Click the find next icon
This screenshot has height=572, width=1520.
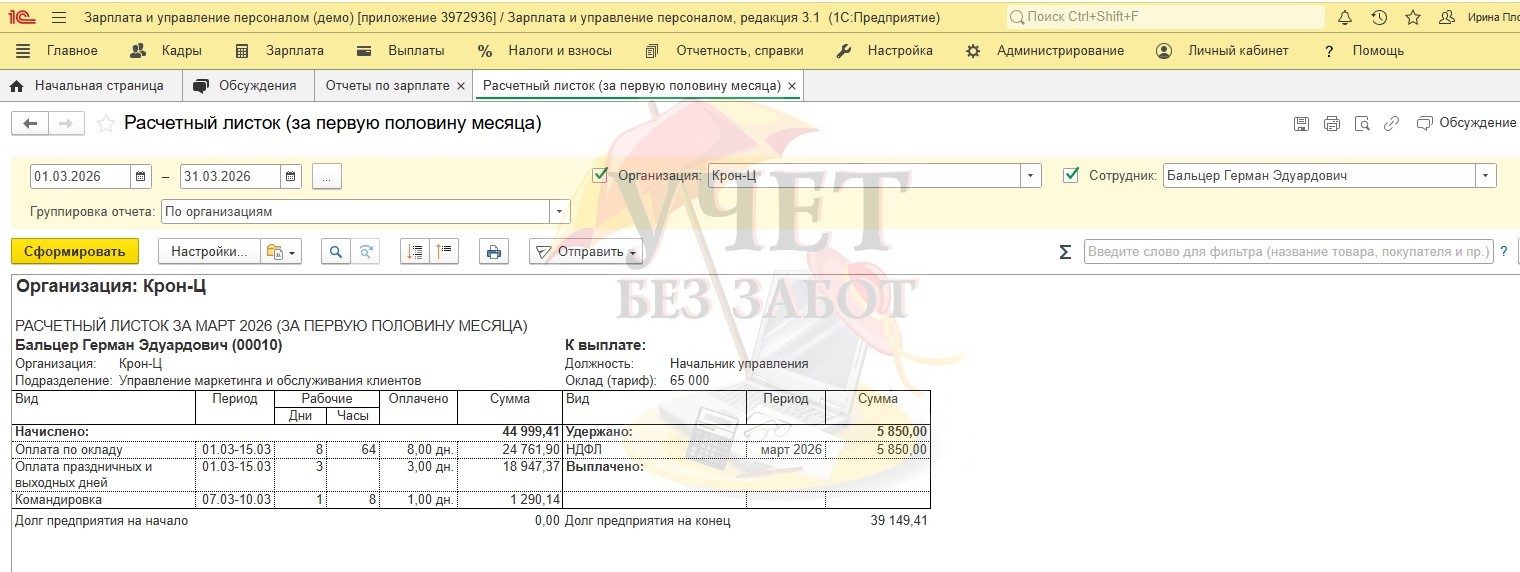pyautogui.click(x=365, y=252)
